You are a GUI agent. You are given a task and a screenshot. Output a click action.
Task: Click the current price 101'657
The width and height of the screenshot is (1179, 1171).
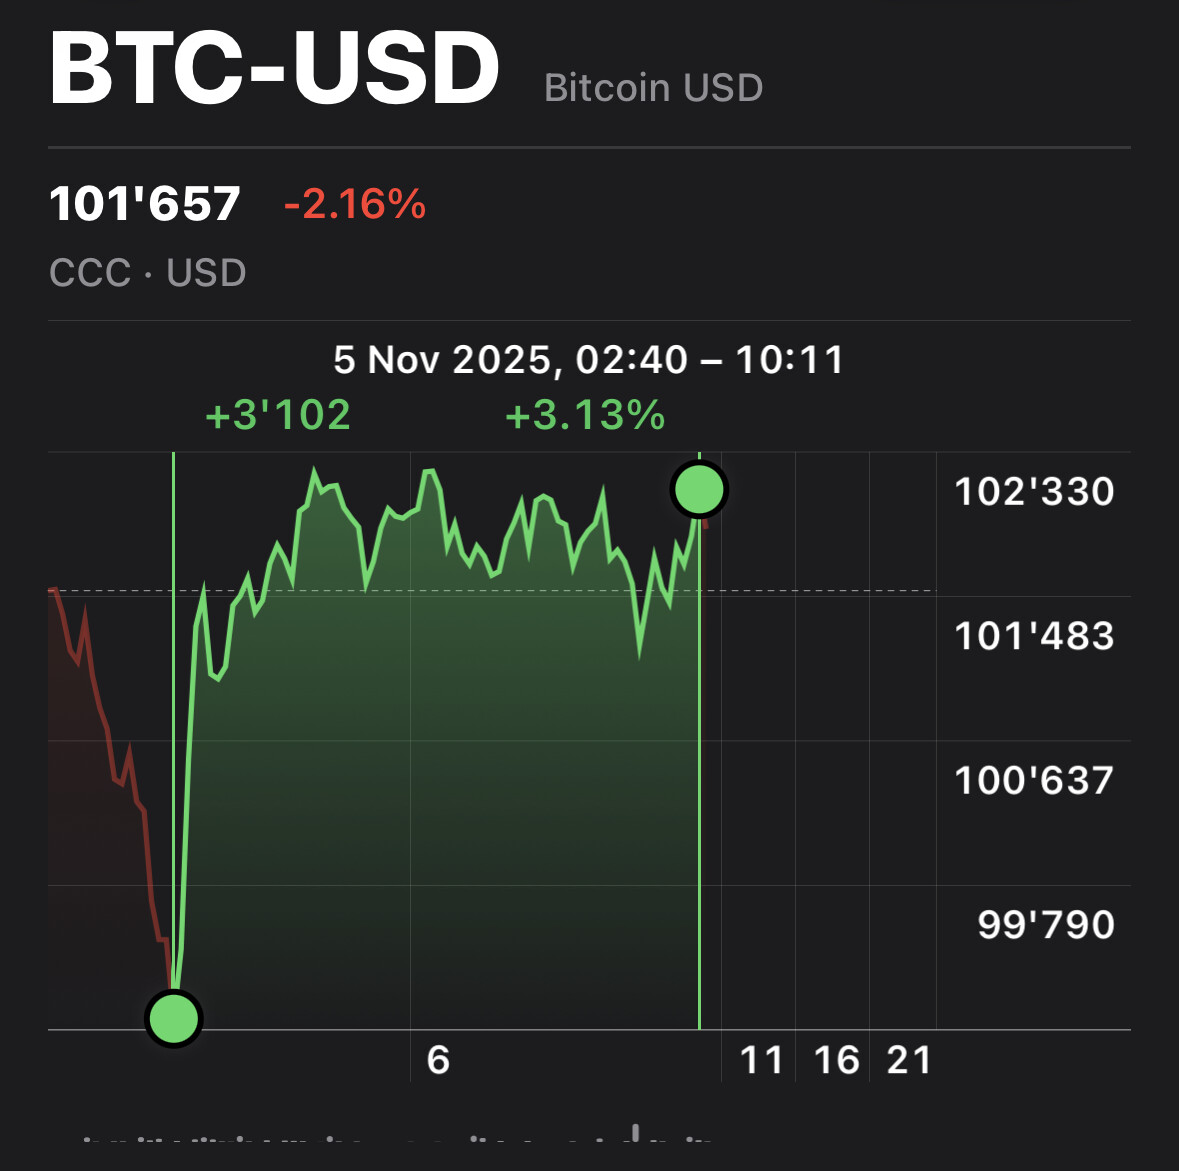[145, 205]
